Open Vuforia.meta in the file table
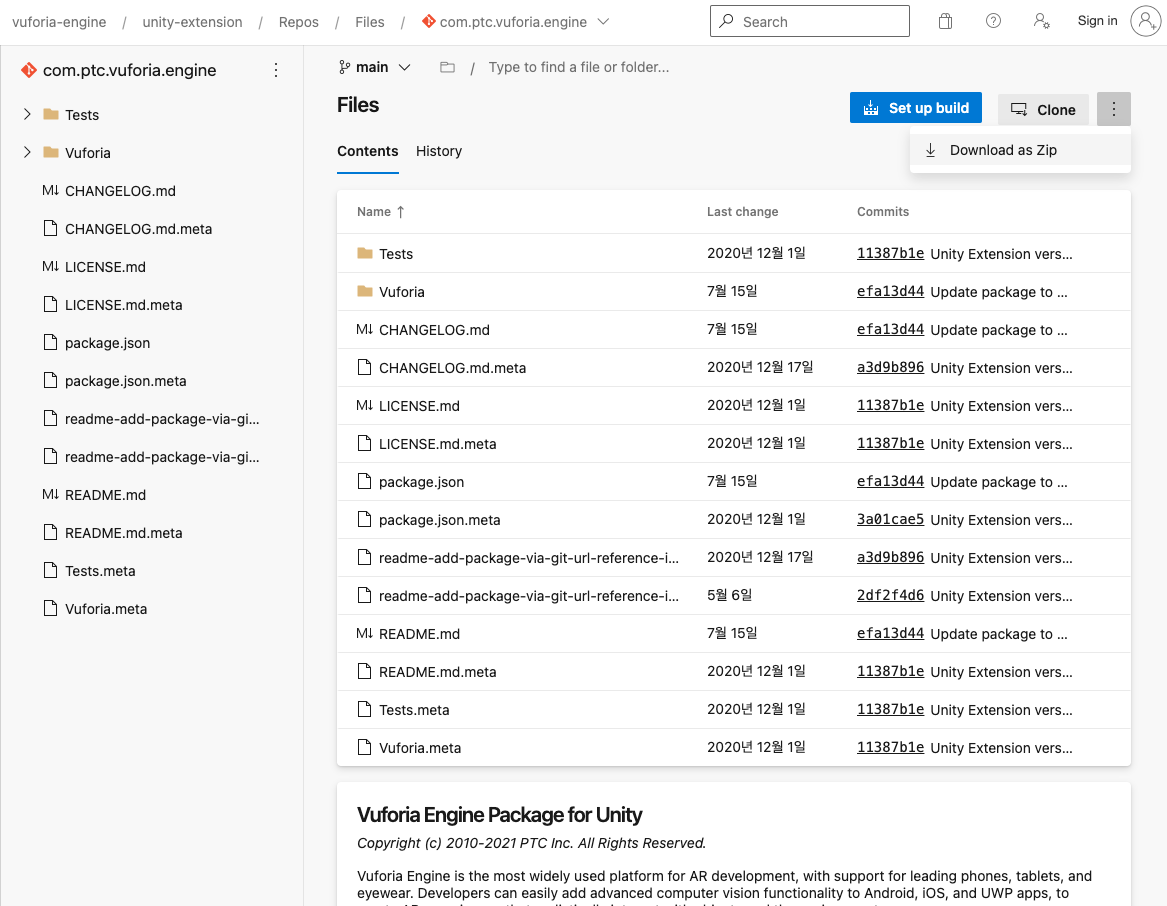Screen dimensions: 1167x906 click(420, 747)
